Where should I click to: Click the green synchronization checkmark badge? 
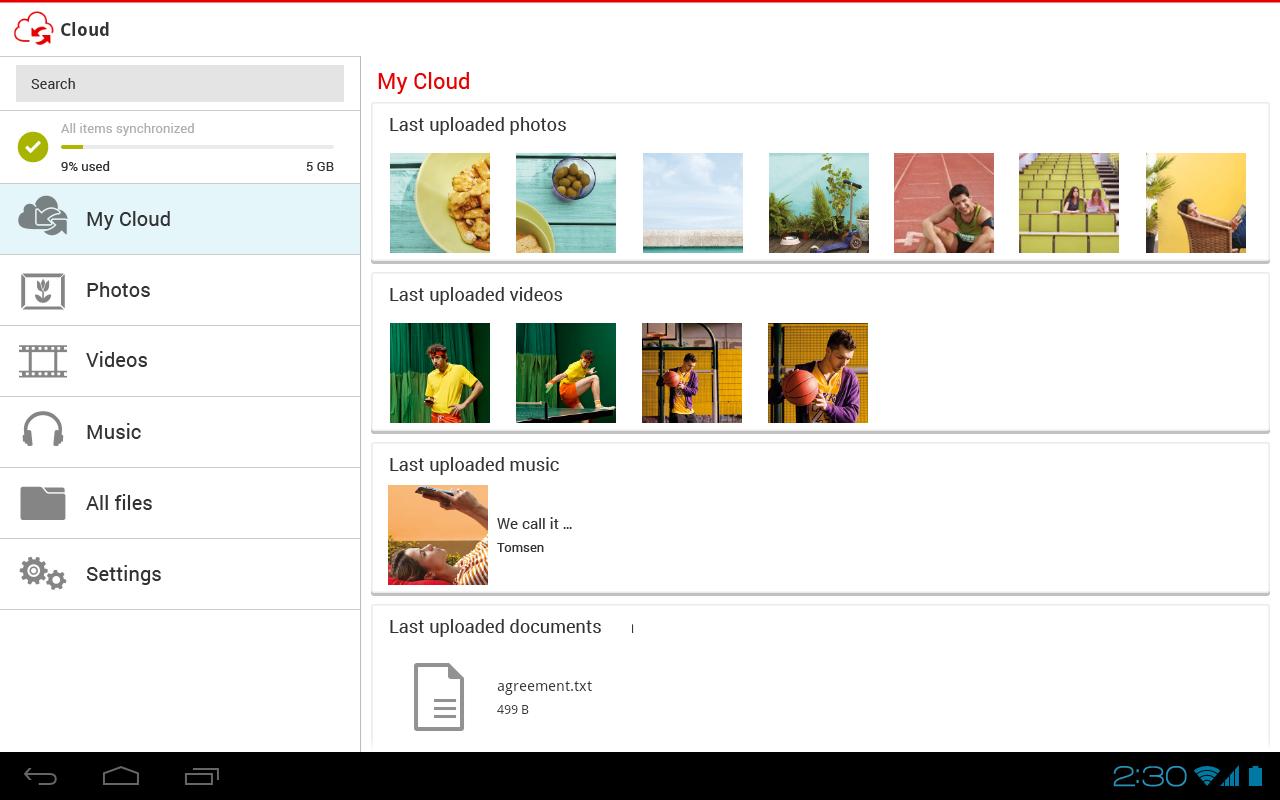(x=33, y=147)
